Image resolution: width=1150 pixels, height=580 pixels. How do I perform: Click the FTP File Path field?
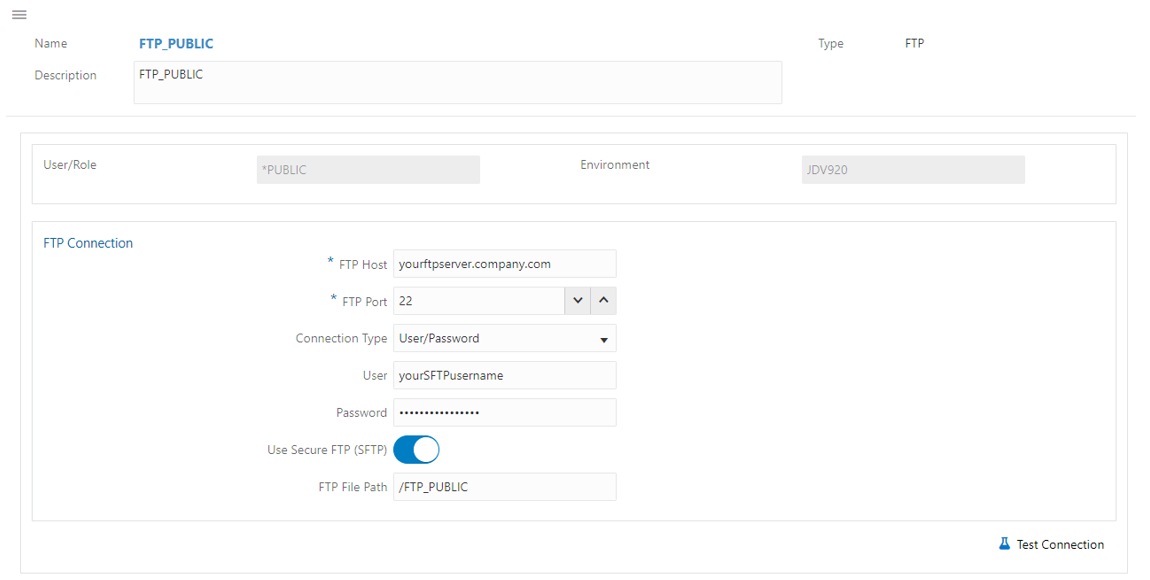coord(505,487)
